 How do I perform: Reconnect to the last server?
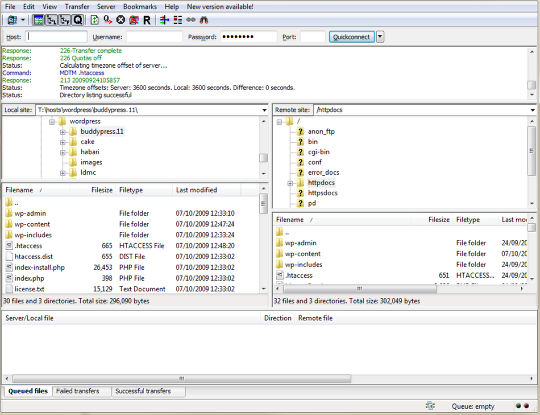(x=147, y=20)
